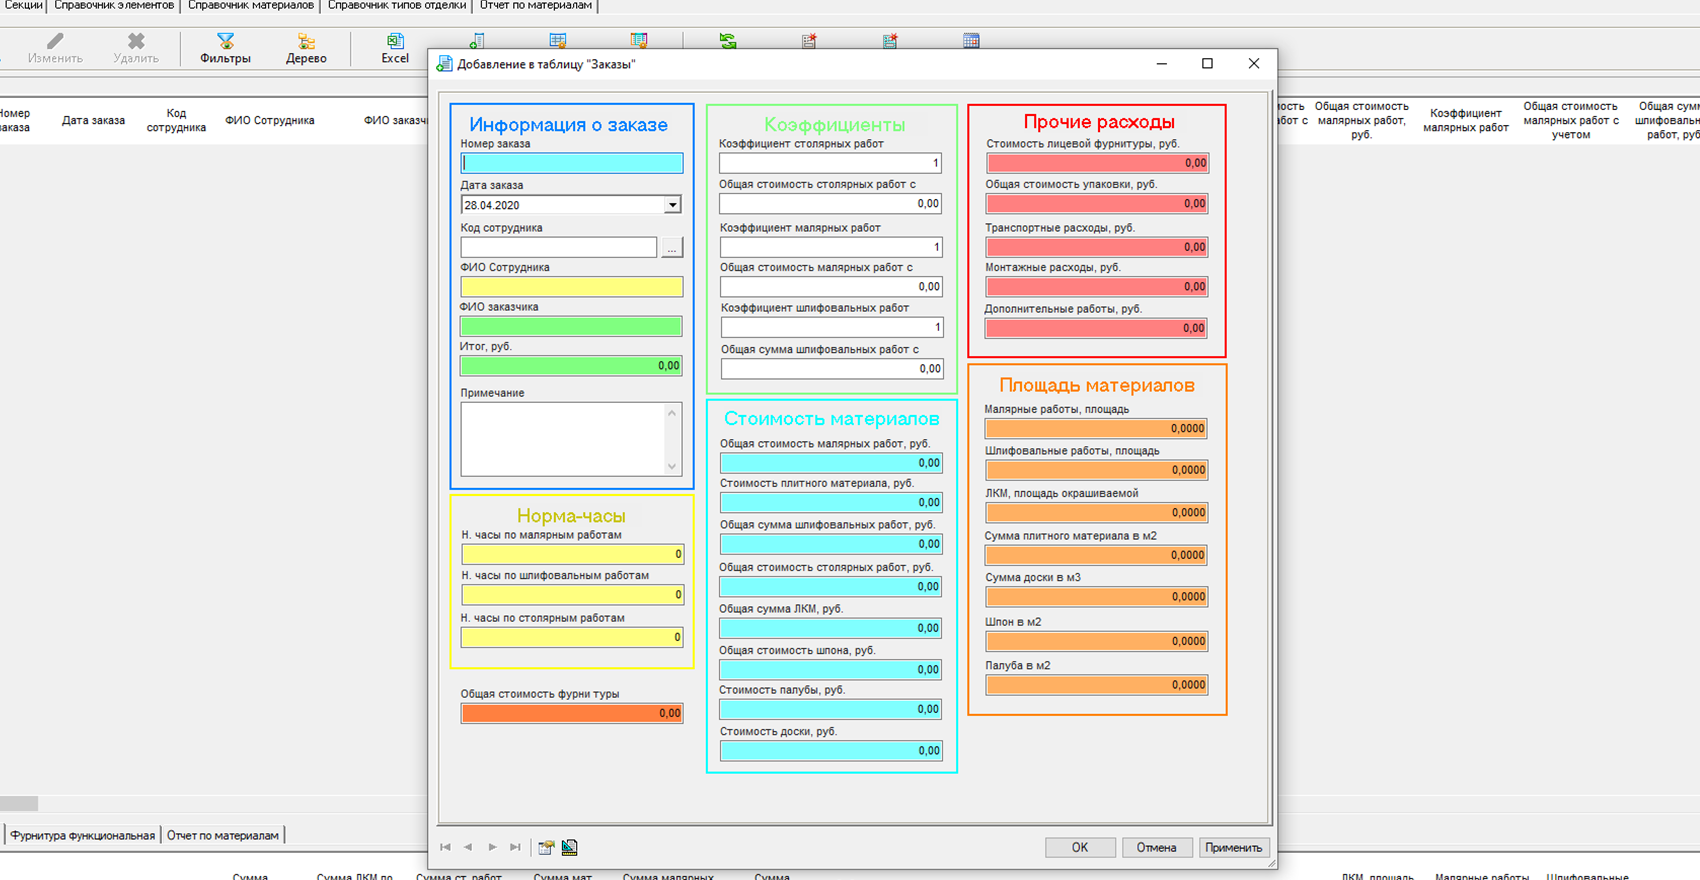Click Коэффициент шлифовальных работ field
Image resolution: width=1700 pixels, height=880 pixels.
[x=832, y=327]
